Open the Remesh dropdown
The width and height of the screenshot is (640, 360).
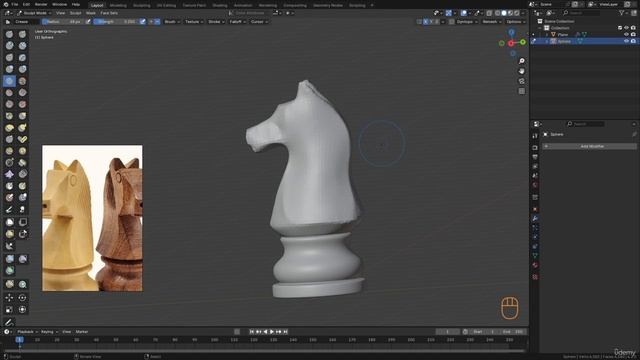coord(491,22)
